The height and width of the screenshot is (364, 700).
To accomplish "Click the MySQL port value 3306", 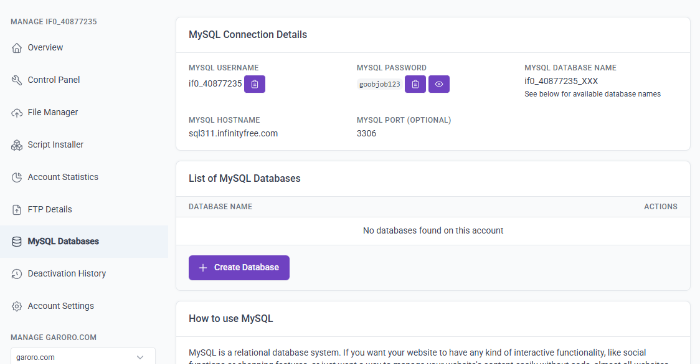I will click(x=366, y=133).
